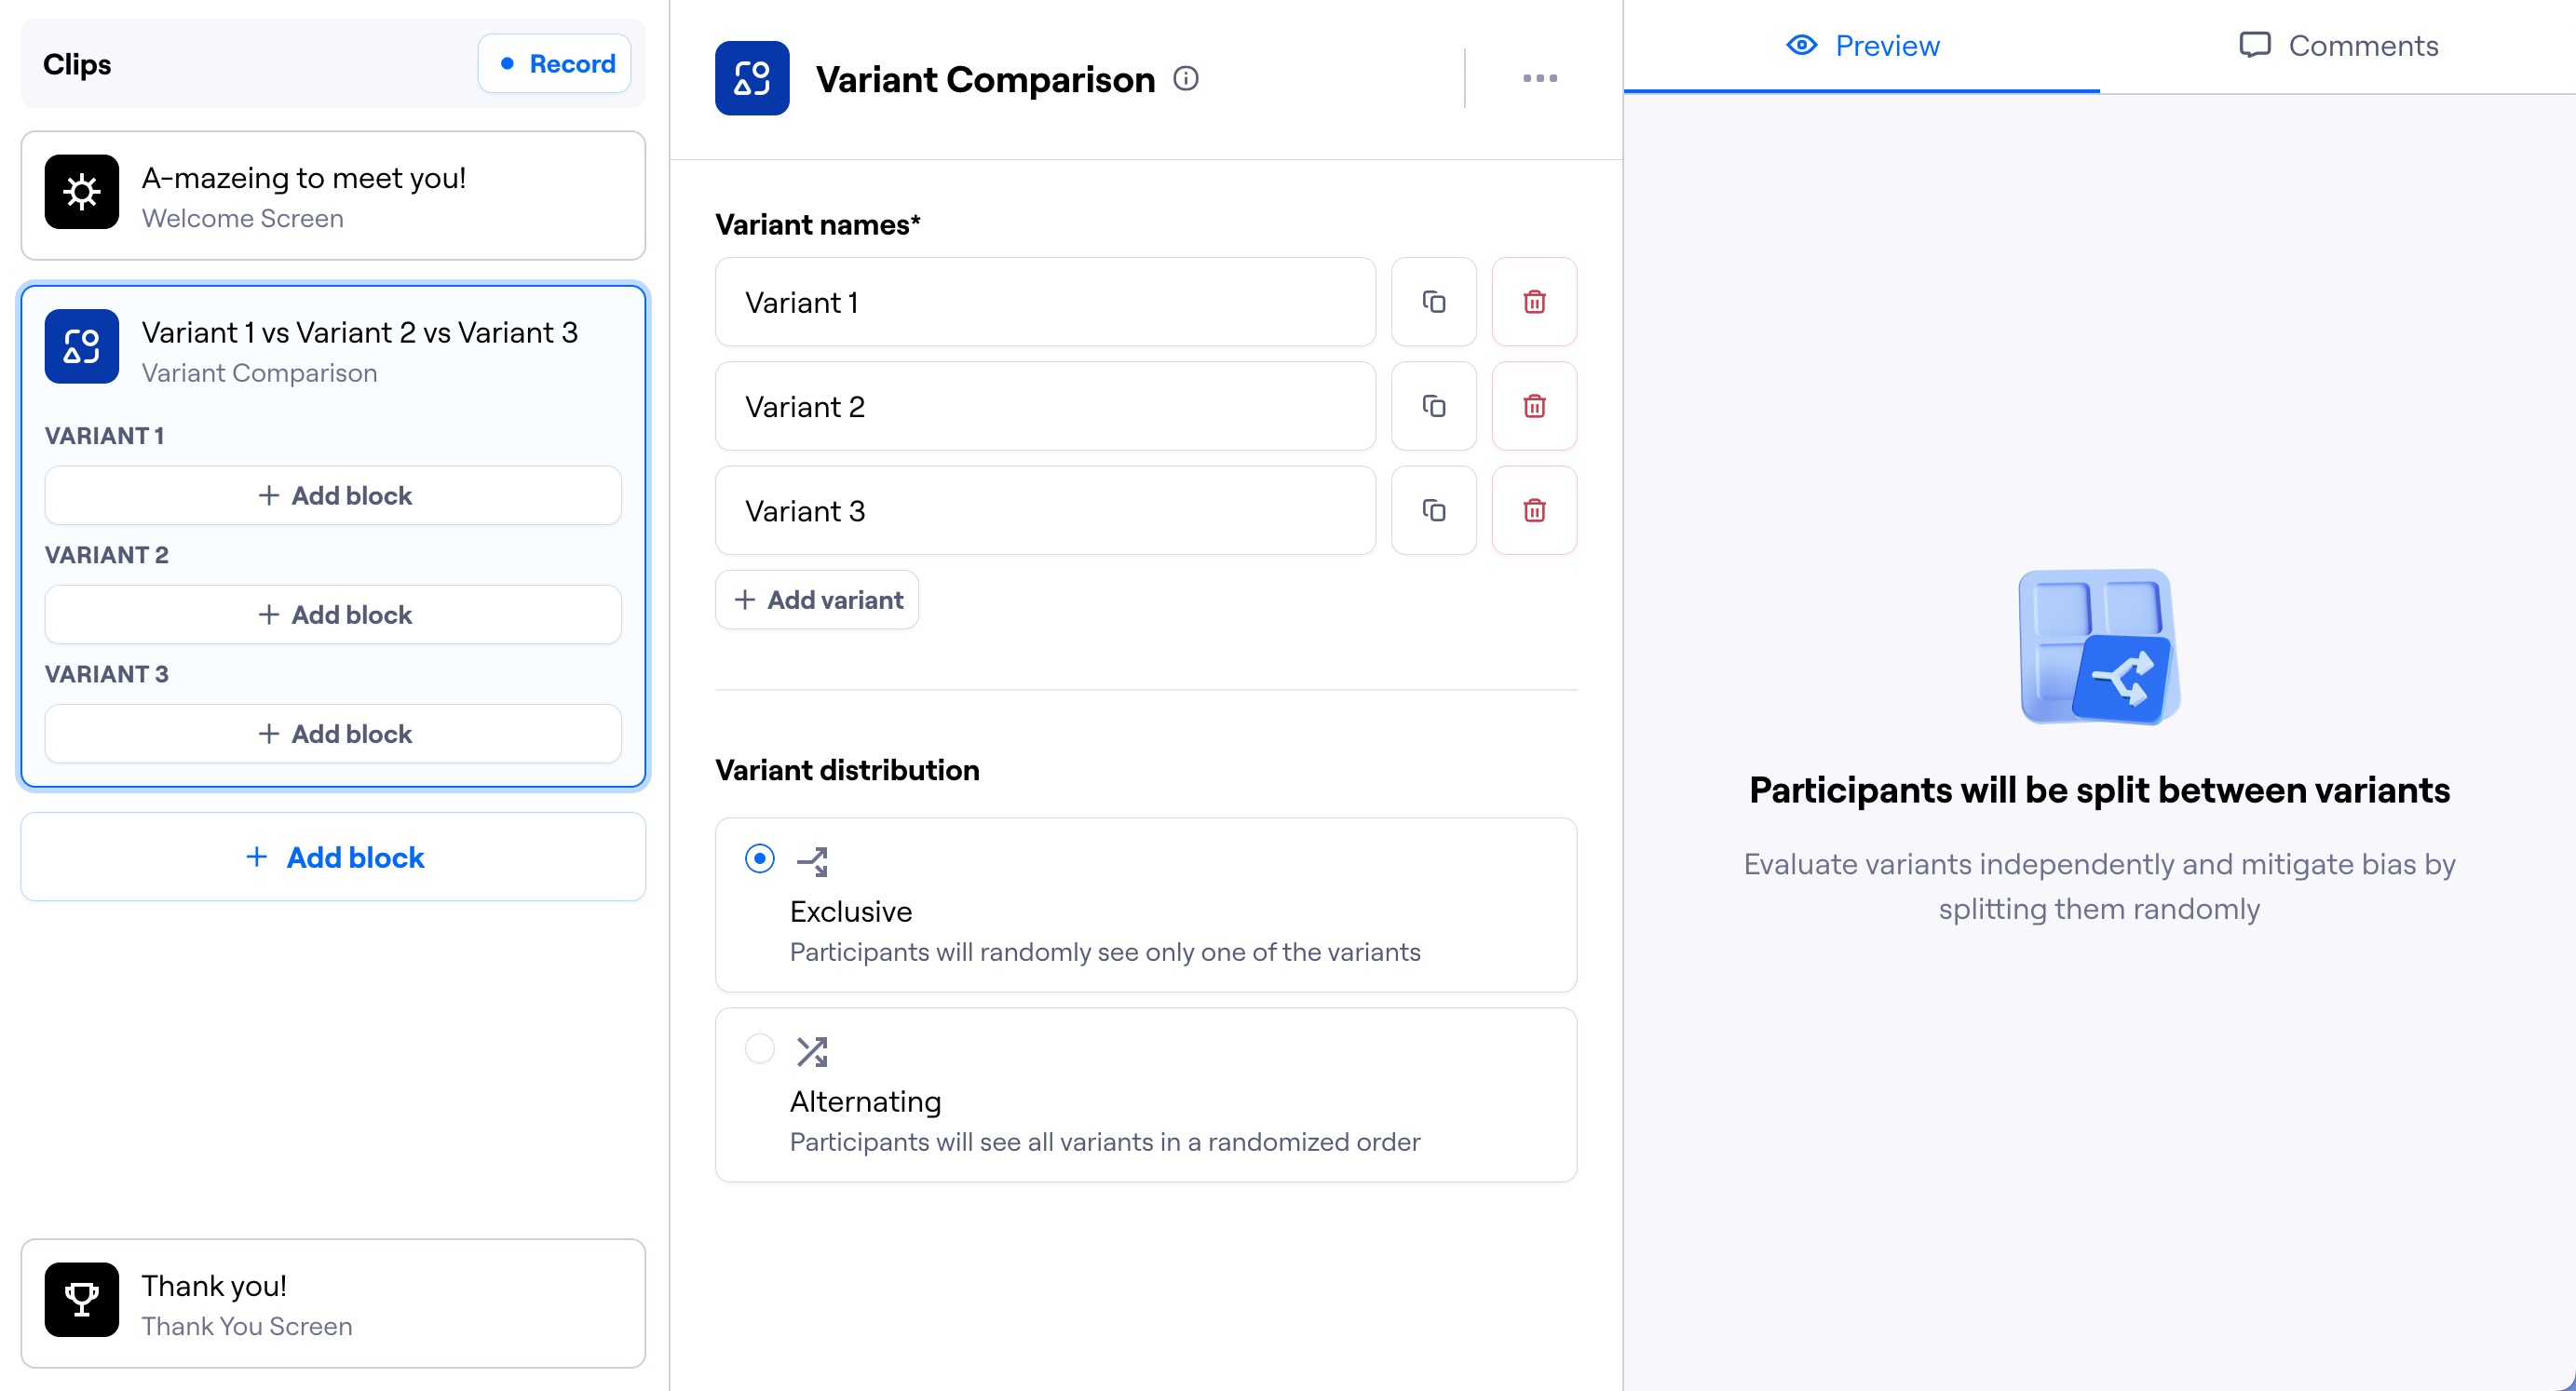Select the Alternating distribution radio button
Image resolution: width=2576 pixels, height=1391 pixels.
pos(760,1048)
